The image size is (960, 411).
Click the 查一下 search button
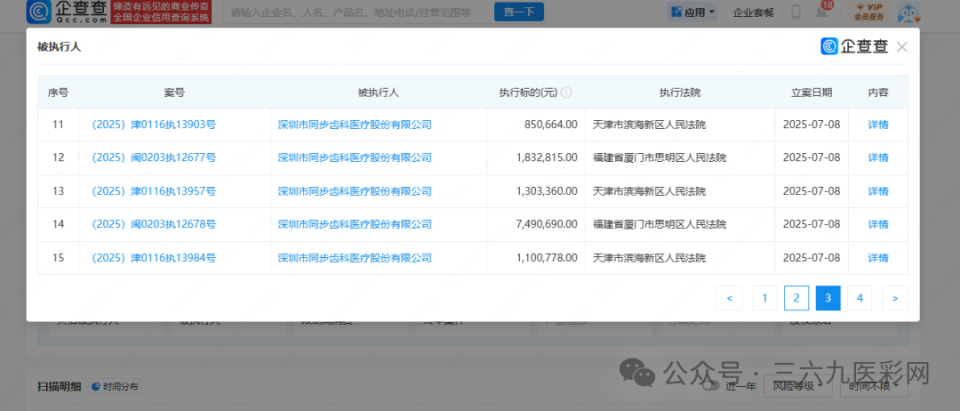point(519,12)
